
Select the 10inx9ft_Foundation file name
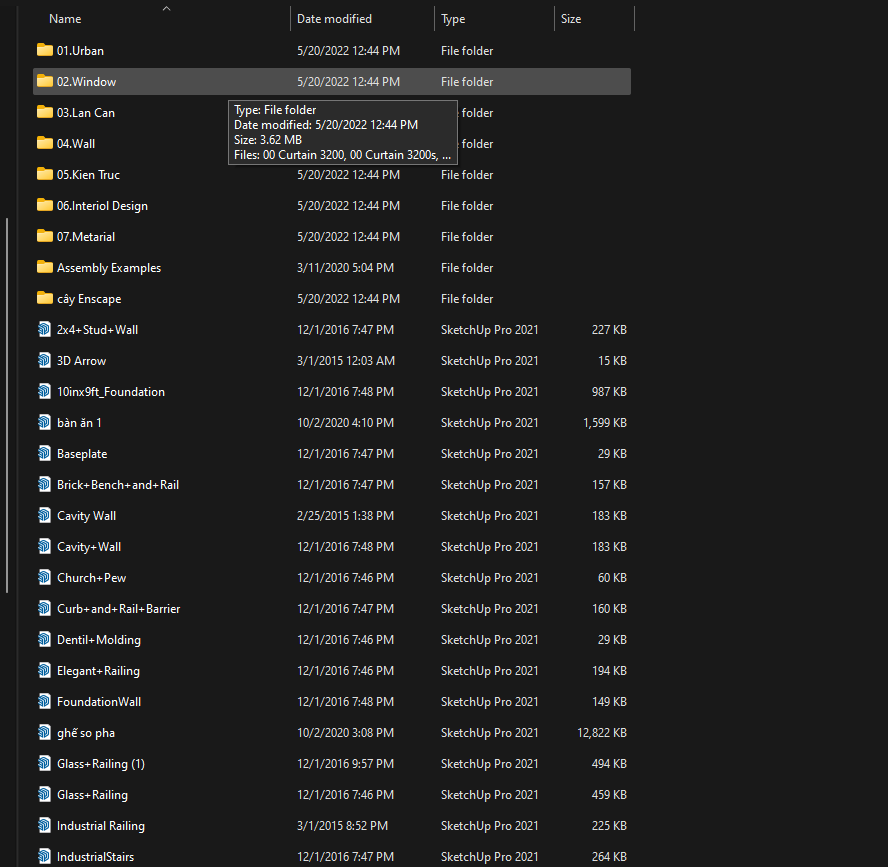pyautogui.click(x=110, y=392)
